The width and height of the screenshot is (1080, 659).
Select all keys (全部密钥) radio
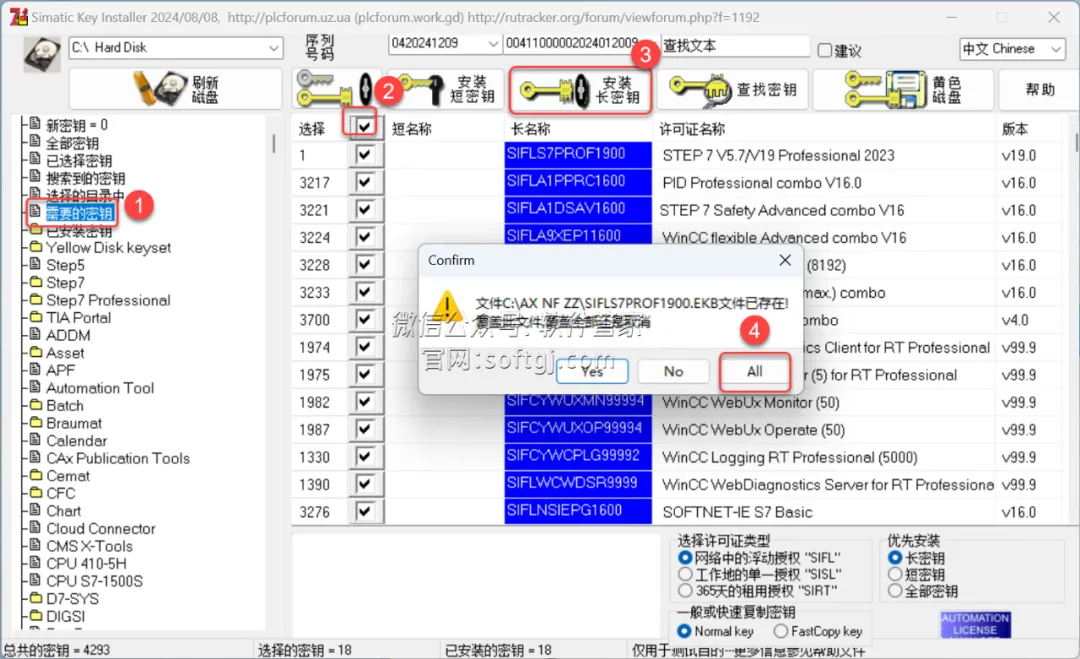[895, 590]
